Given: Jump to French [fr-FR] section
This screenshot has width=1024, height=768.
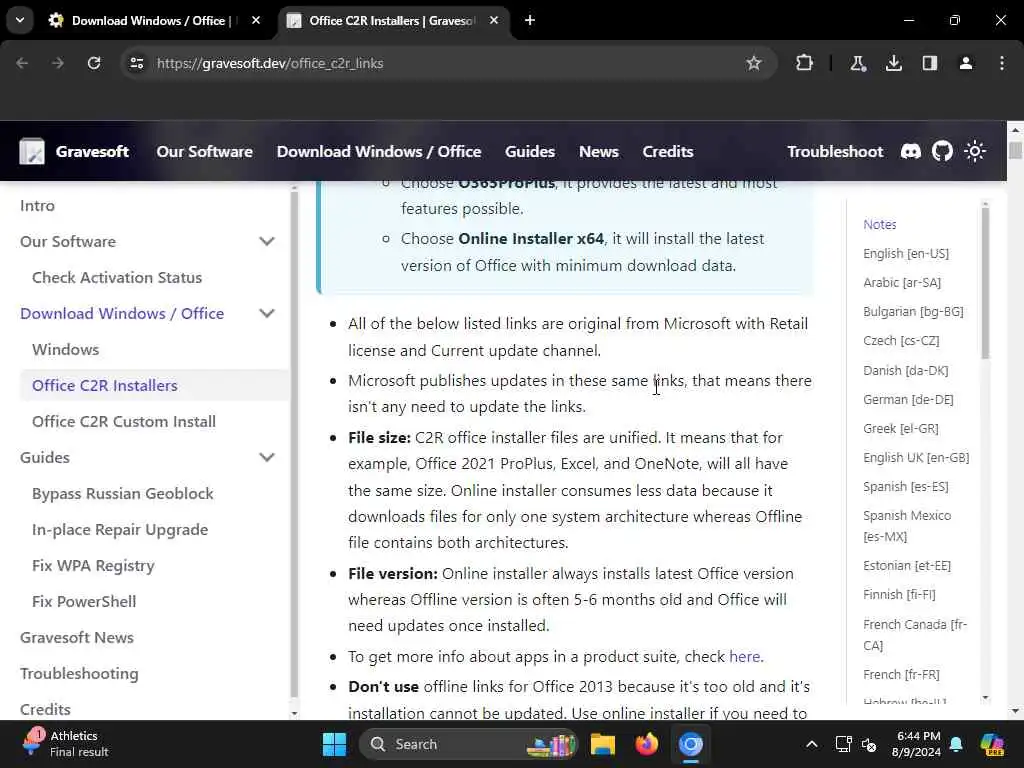Looking at the screenshot, I should 901,674.
